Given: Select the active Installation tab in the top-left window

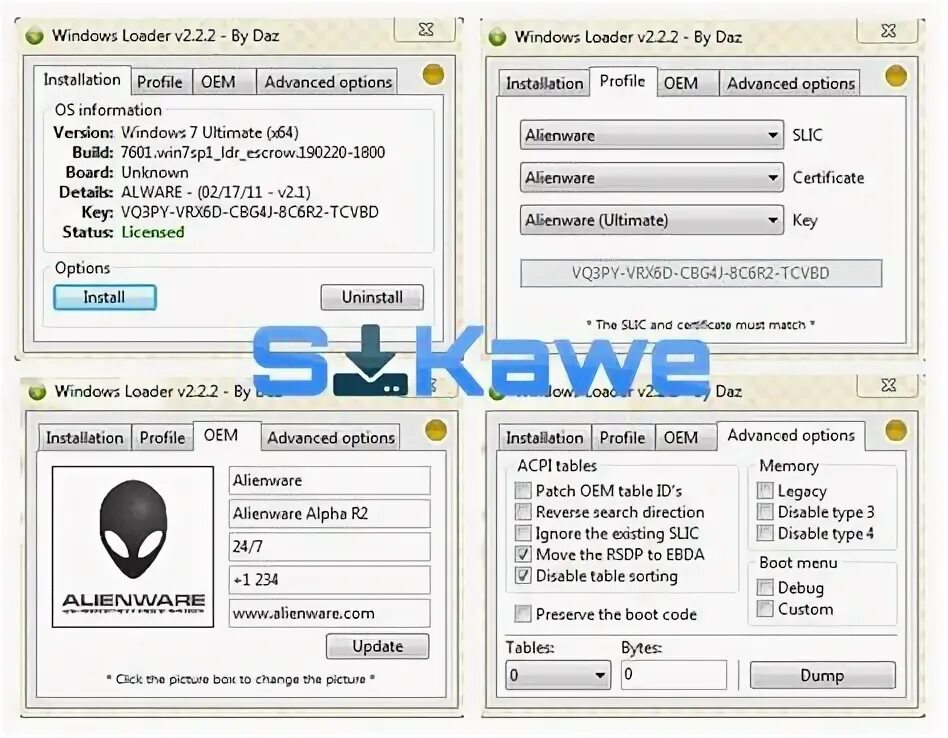Looking at the screenshot, I should (82, 80).
